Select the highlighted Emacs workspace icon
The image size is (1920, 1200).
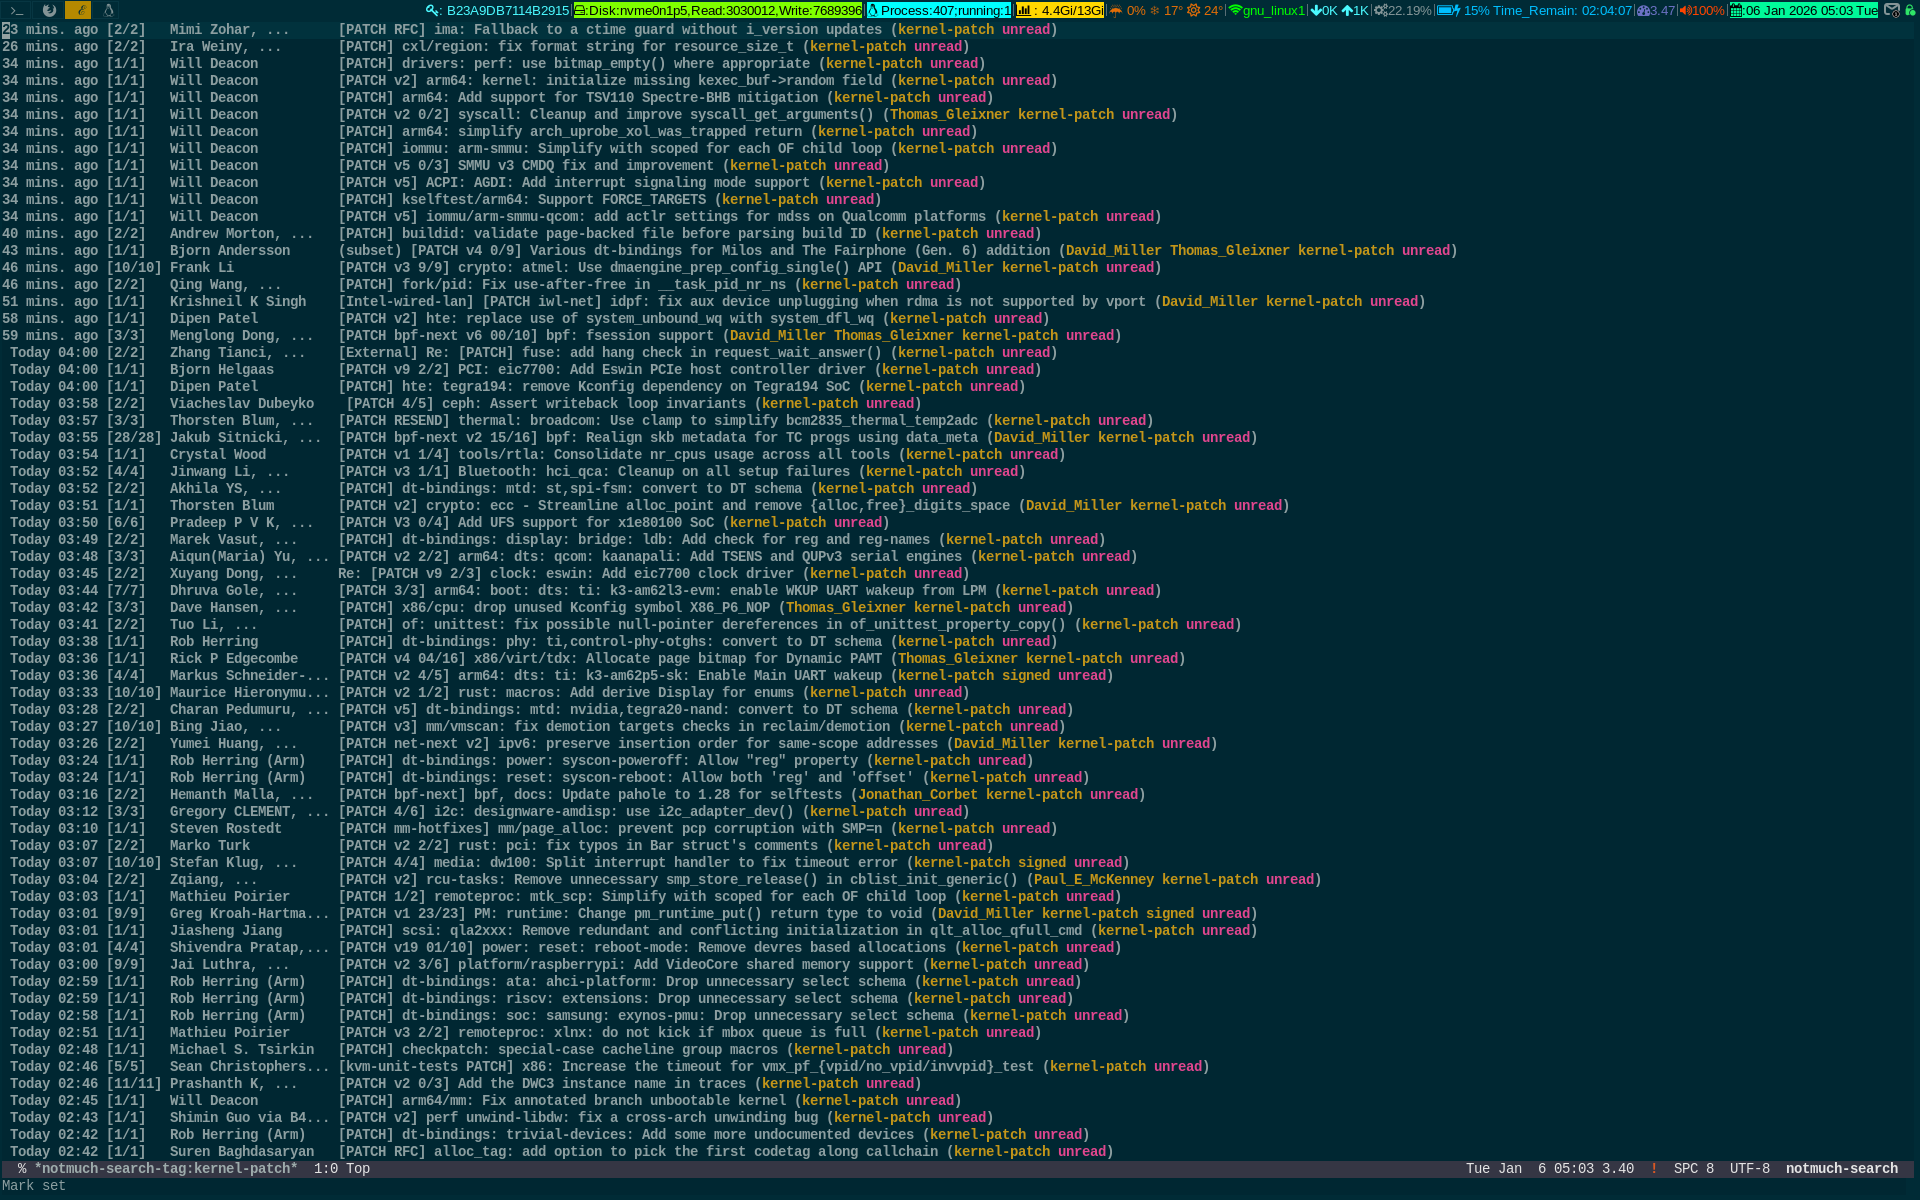tap(78, 10)
